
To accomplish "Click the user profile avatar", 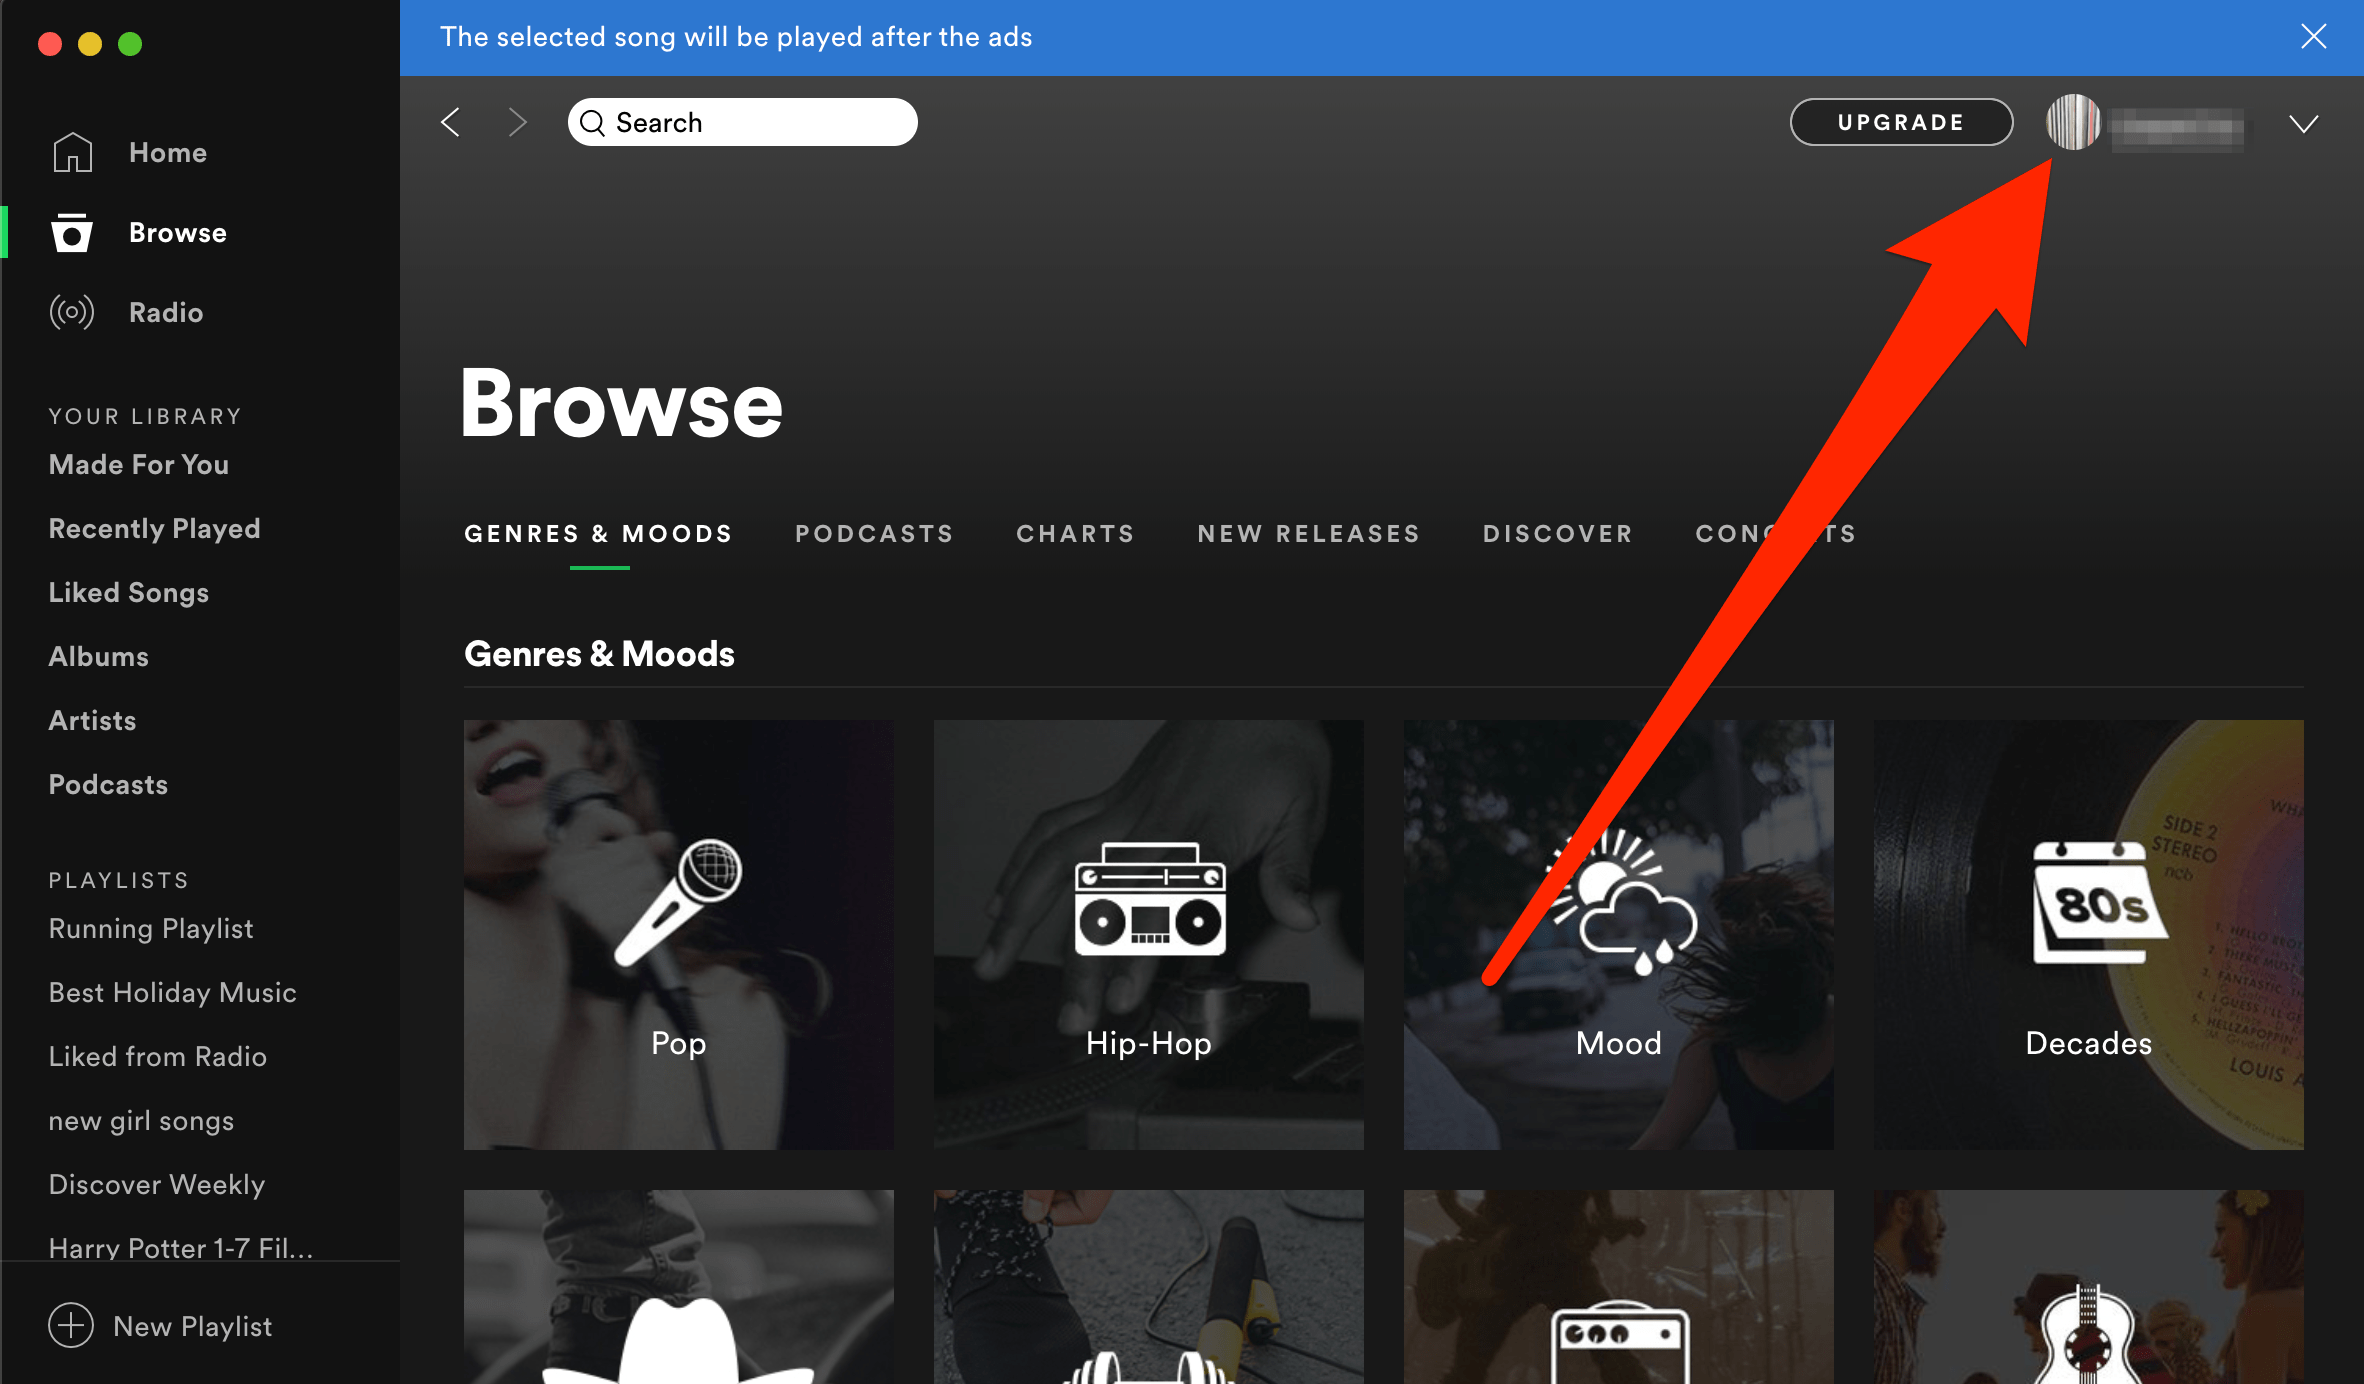I will coord(2073,122).
